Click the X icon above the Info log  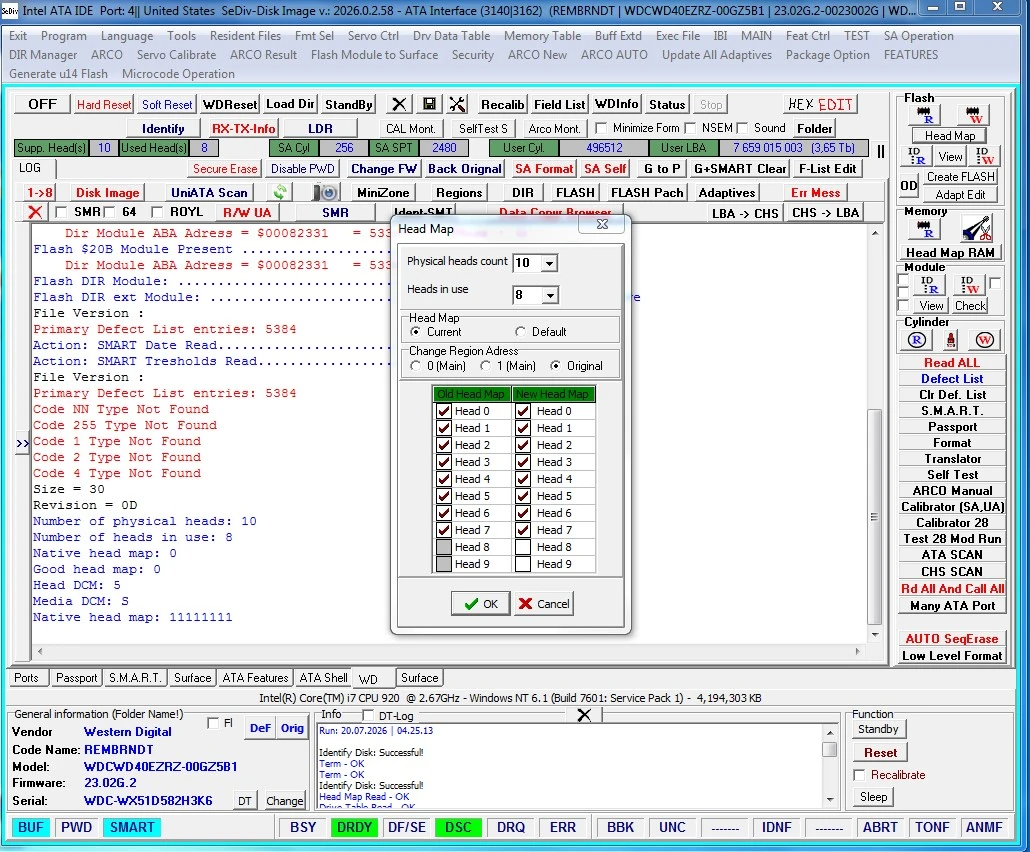coord(584,715)
